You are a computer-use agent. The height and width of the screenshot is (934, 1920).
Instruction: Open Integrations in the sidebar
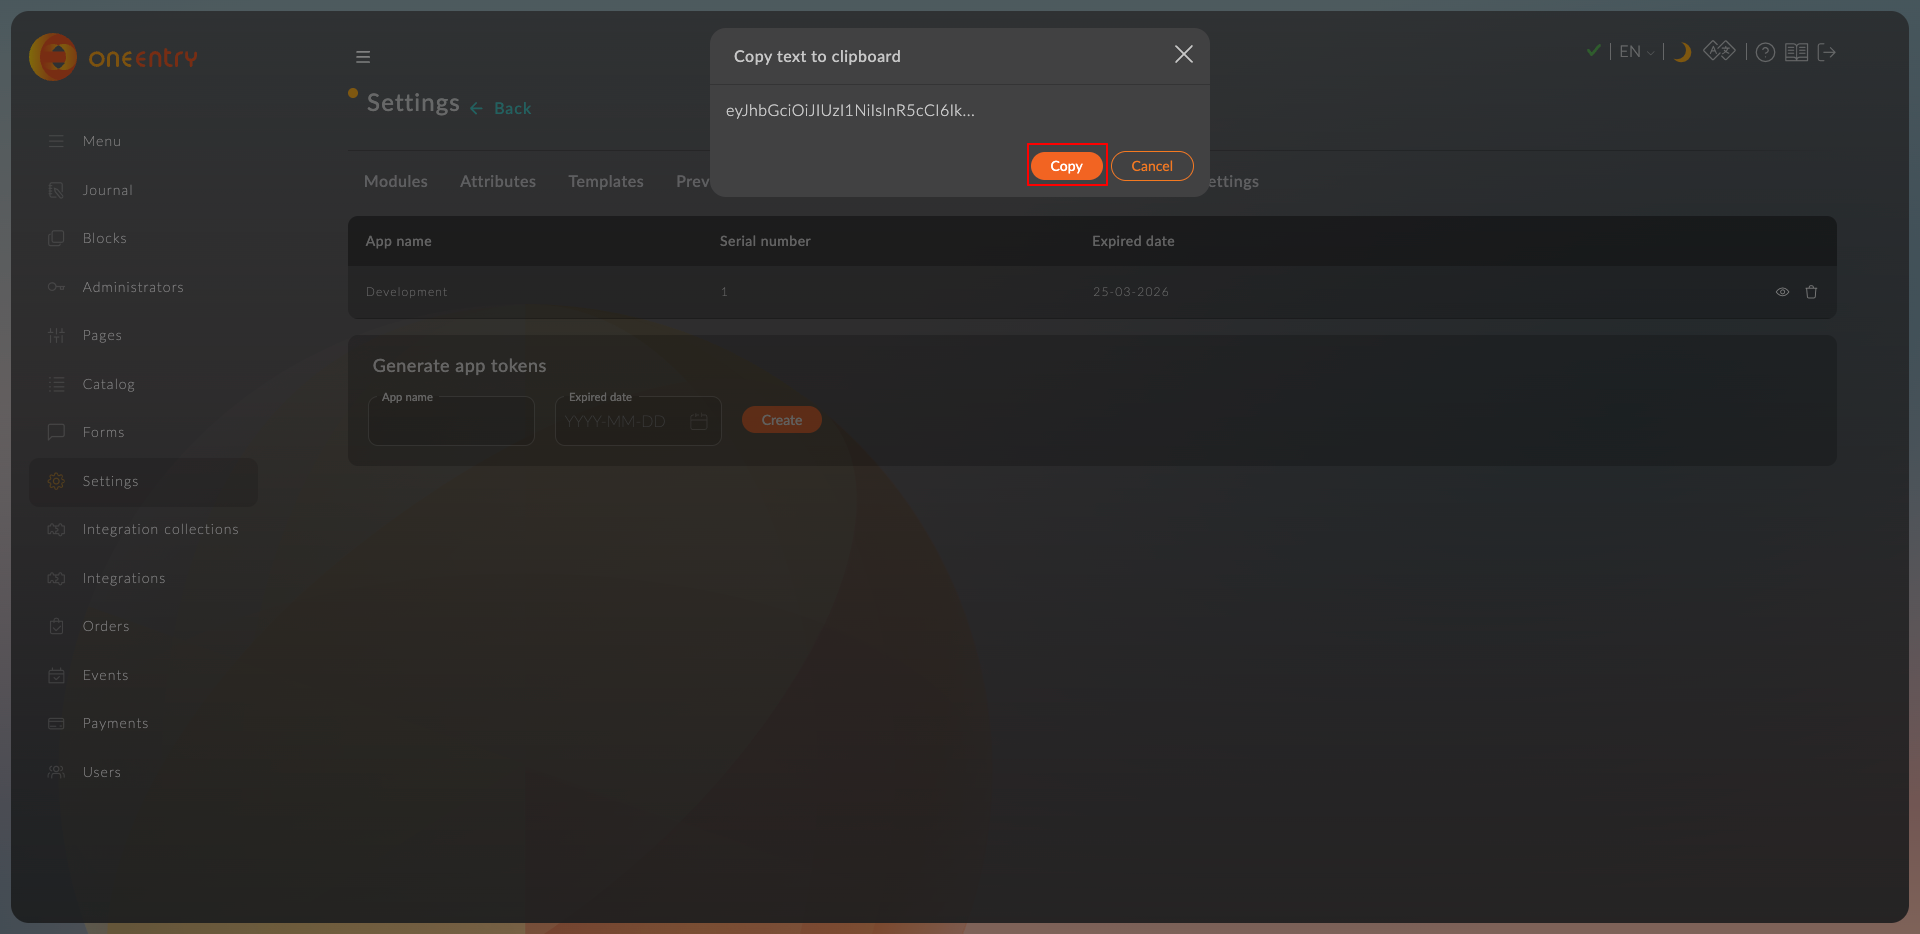[144, 578]
